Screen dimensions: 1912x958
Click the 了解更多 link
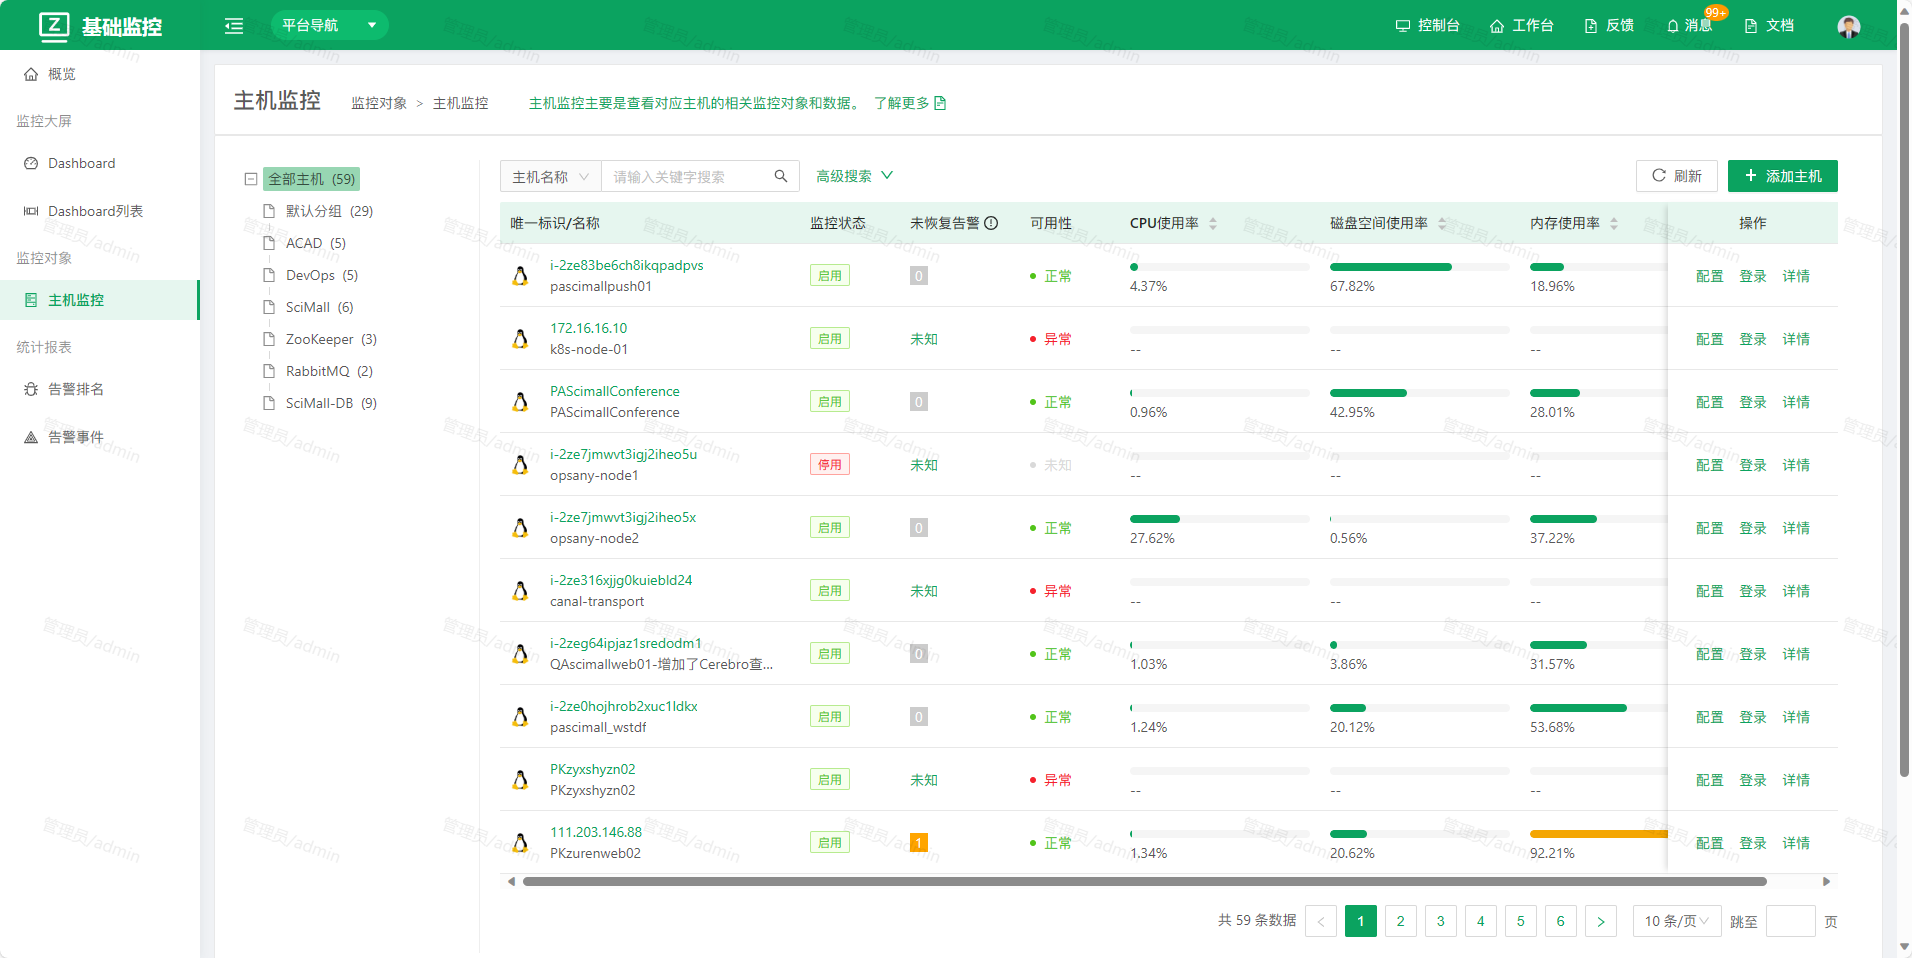909,103
